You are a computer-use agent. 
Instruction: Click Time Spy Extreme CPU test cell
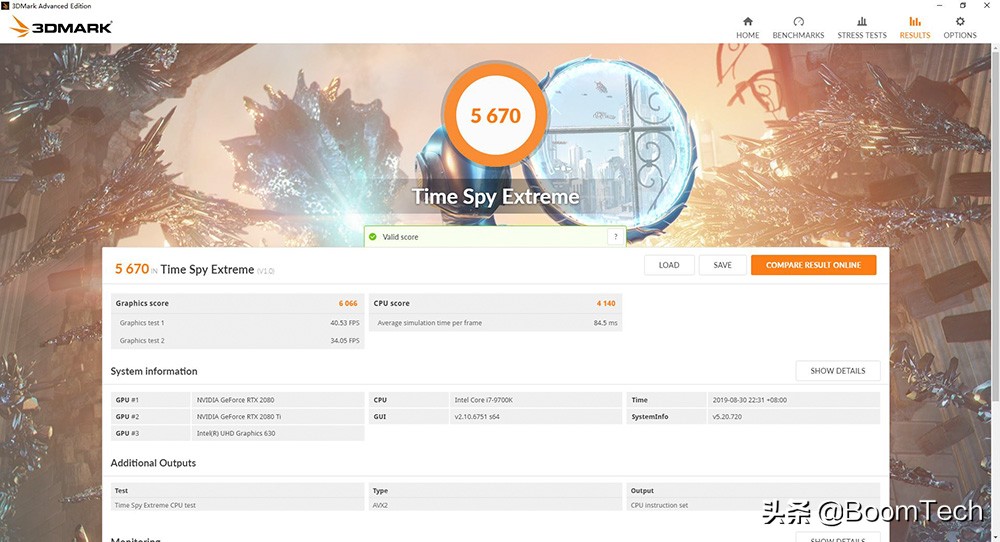pos(155,505)
